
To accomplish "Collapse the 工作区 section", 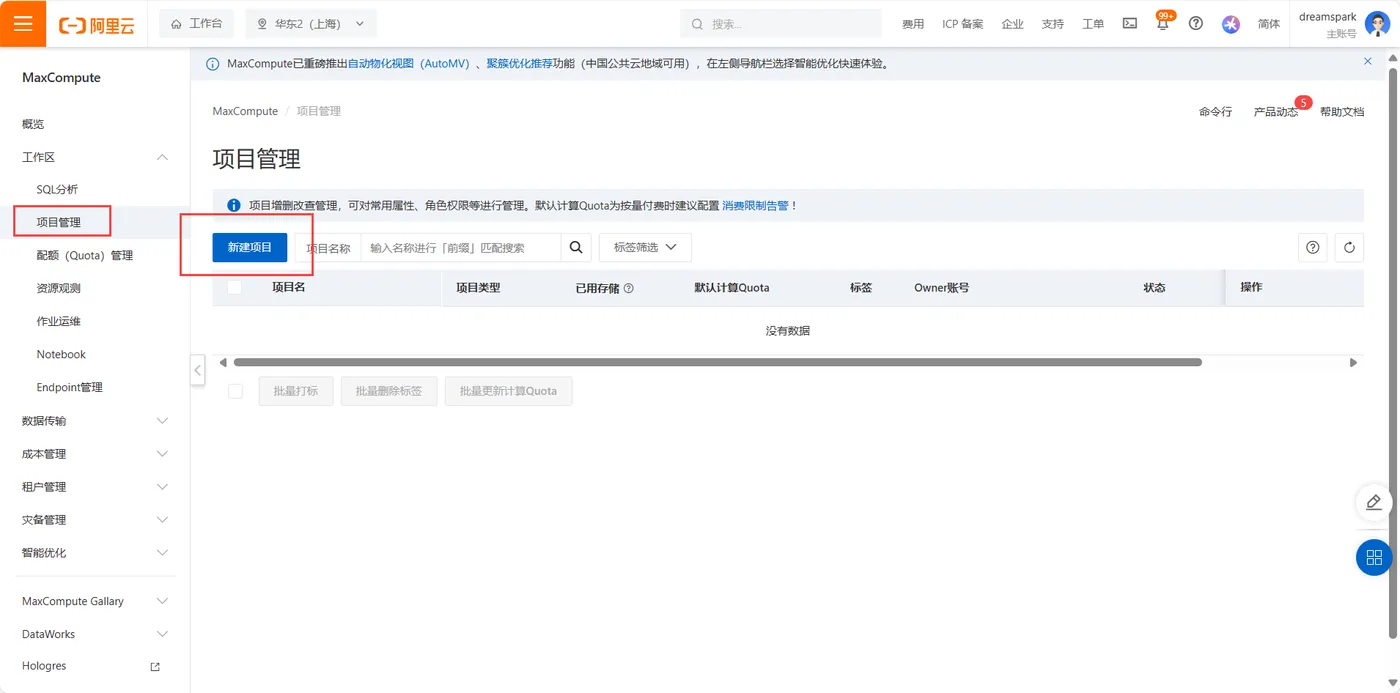I will point(163,157).
